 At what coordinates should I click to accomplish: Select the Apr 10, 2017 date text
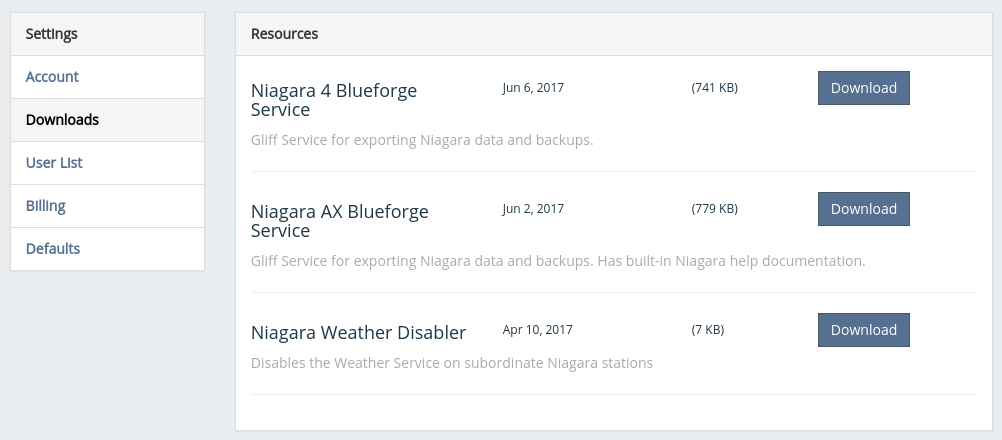point(537,330)
